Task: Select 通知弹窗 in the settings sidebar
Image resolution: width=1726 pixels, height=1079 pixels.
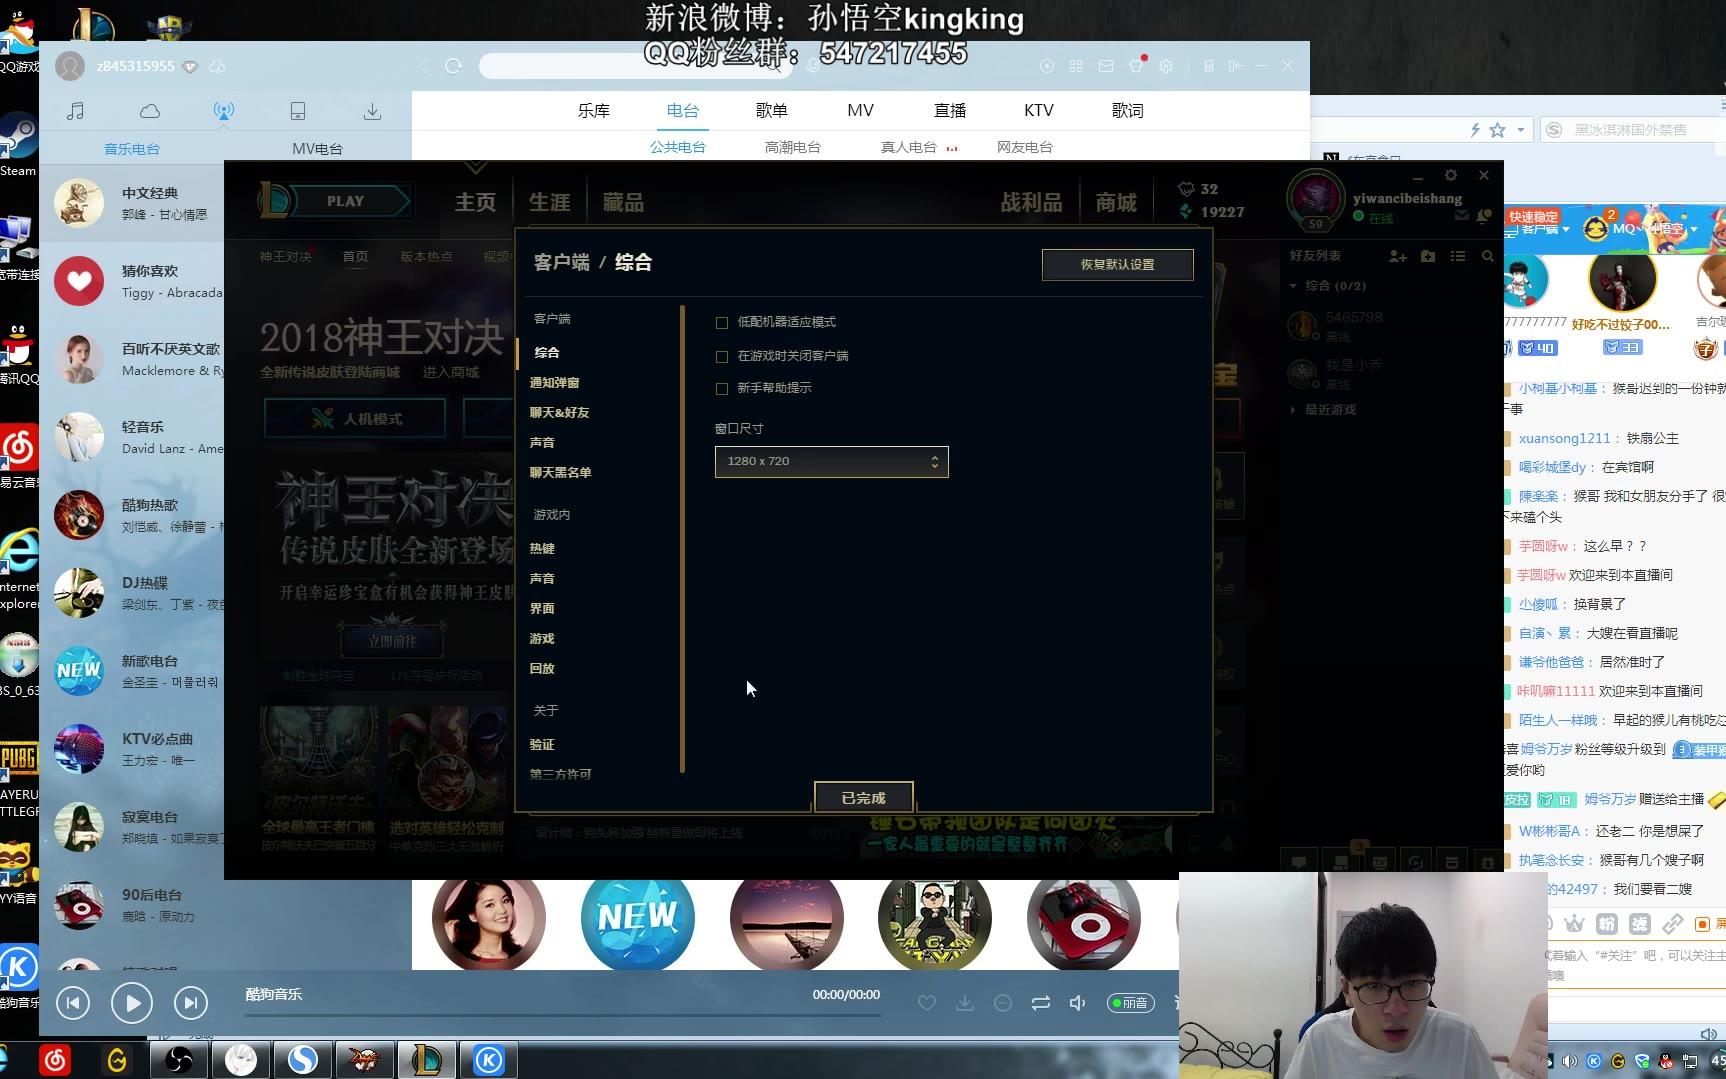Action: [x=555, y=383]
